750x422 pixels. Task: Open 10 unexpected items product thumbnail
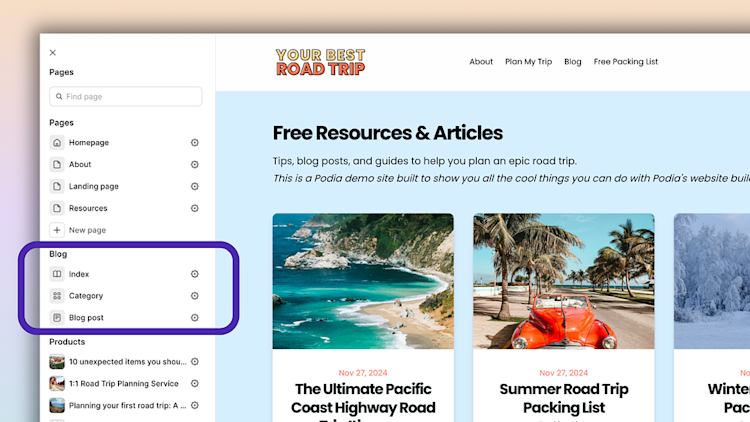[x=57, y=362]
